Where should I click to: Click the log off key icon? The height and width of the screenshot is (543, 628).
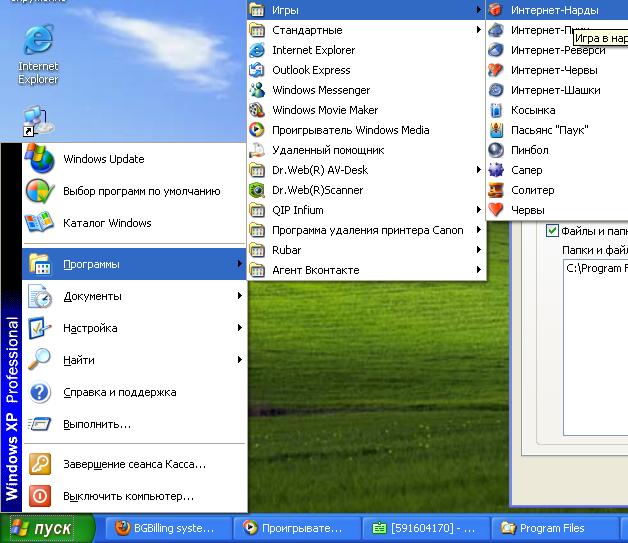40,464
